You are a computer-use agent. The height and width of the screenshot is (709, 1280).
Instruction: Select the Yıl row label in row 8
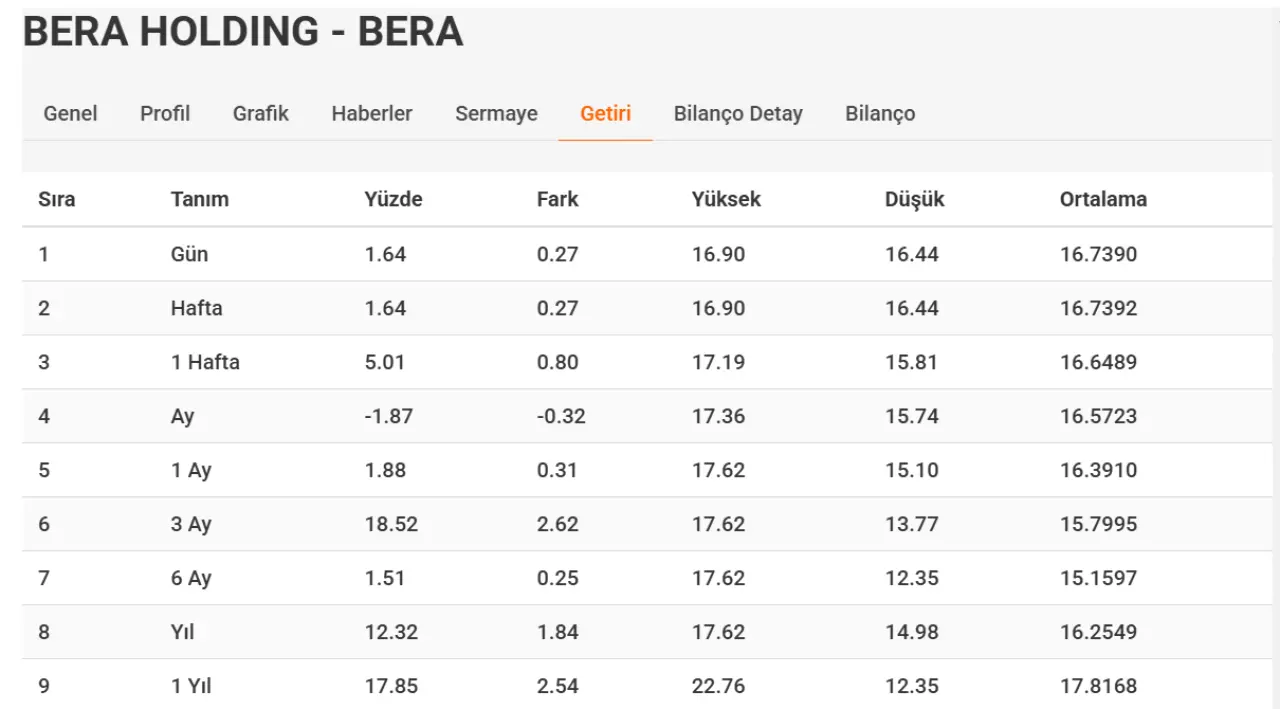(x=183, y=632)
